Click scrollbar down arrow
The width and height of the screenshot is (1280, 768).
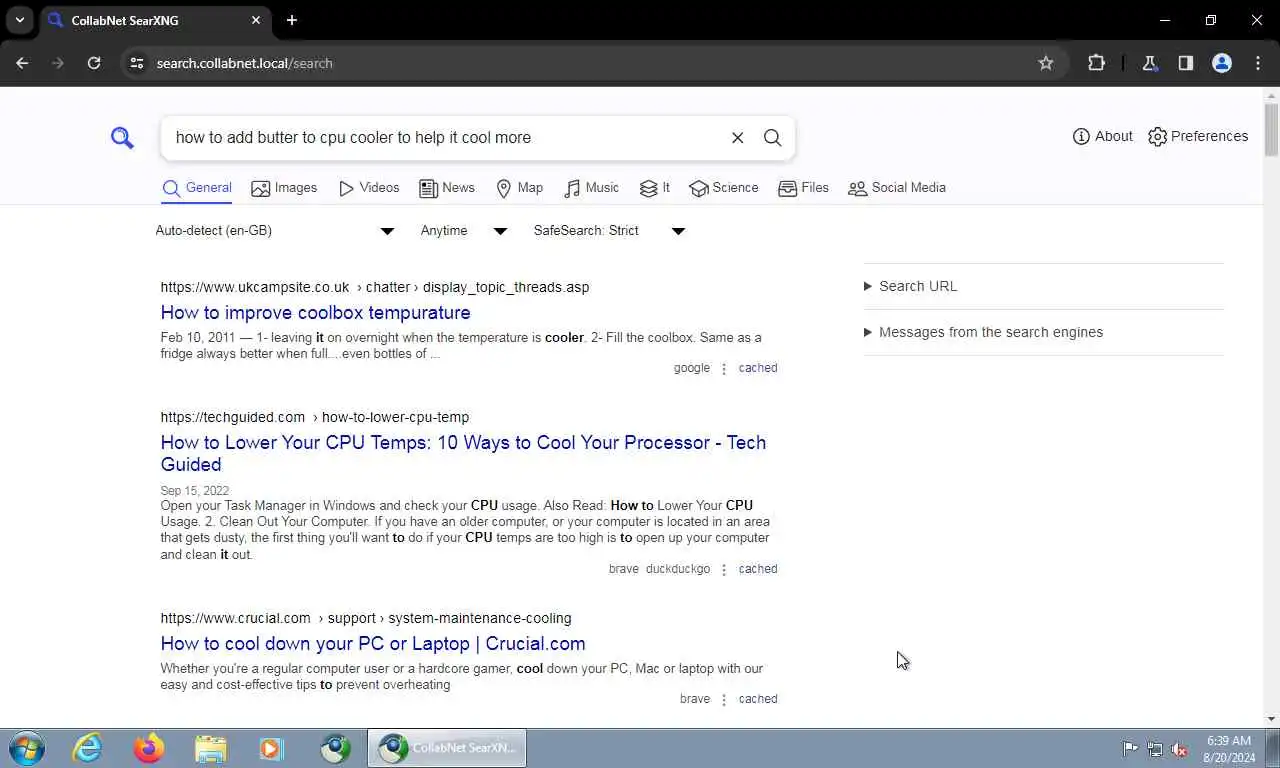click(1271, 719)
